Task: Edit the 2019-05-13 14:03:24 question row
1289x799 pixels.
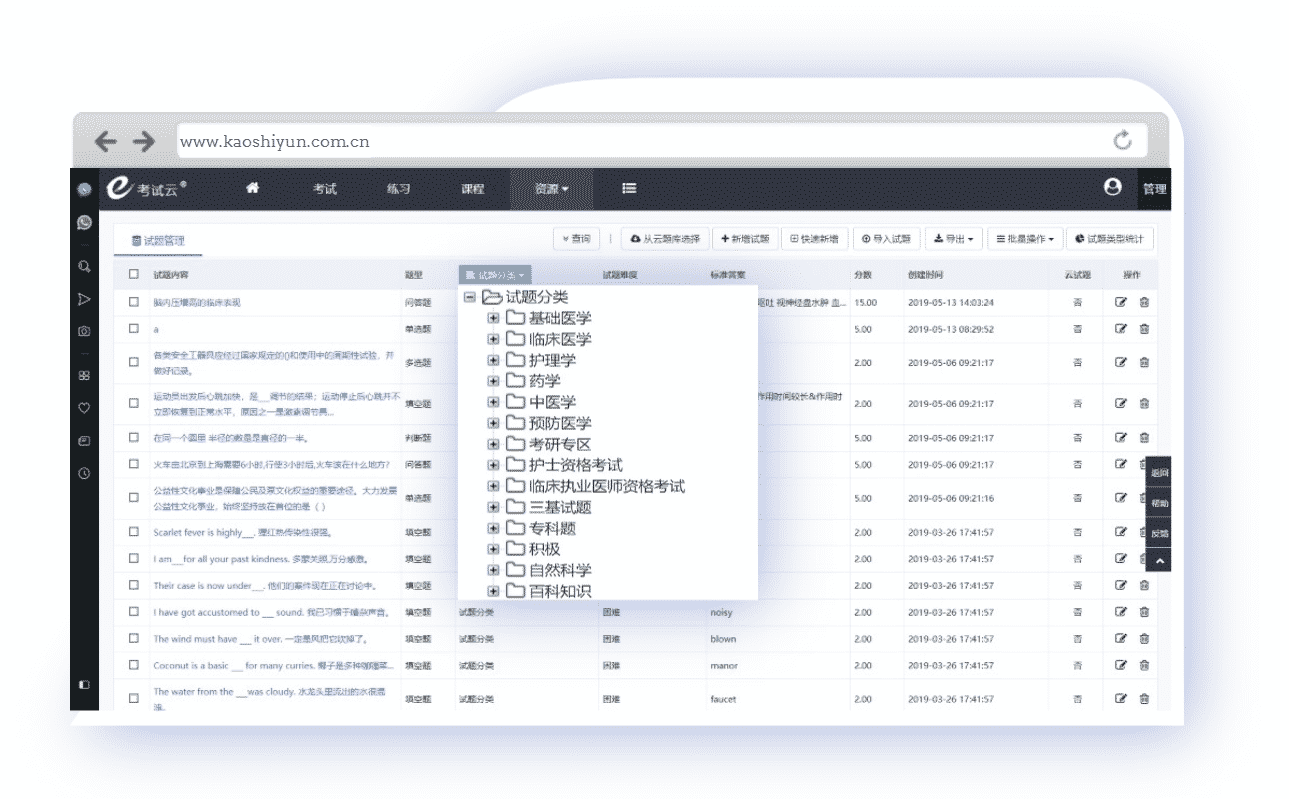Action: click(x=1121, y=302)
